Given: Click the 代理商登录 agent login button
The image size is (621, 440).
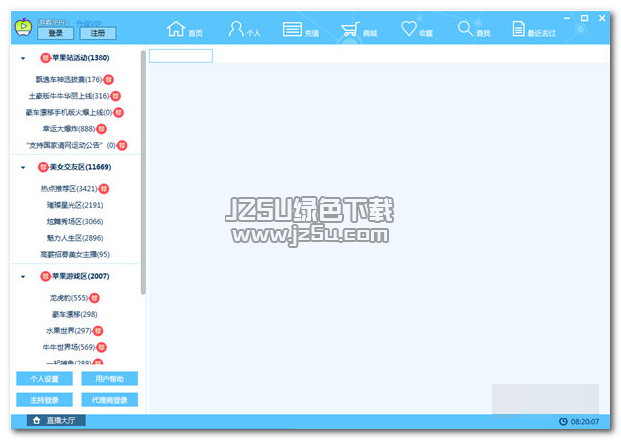Looking at the screenshot, I should 110,400.
